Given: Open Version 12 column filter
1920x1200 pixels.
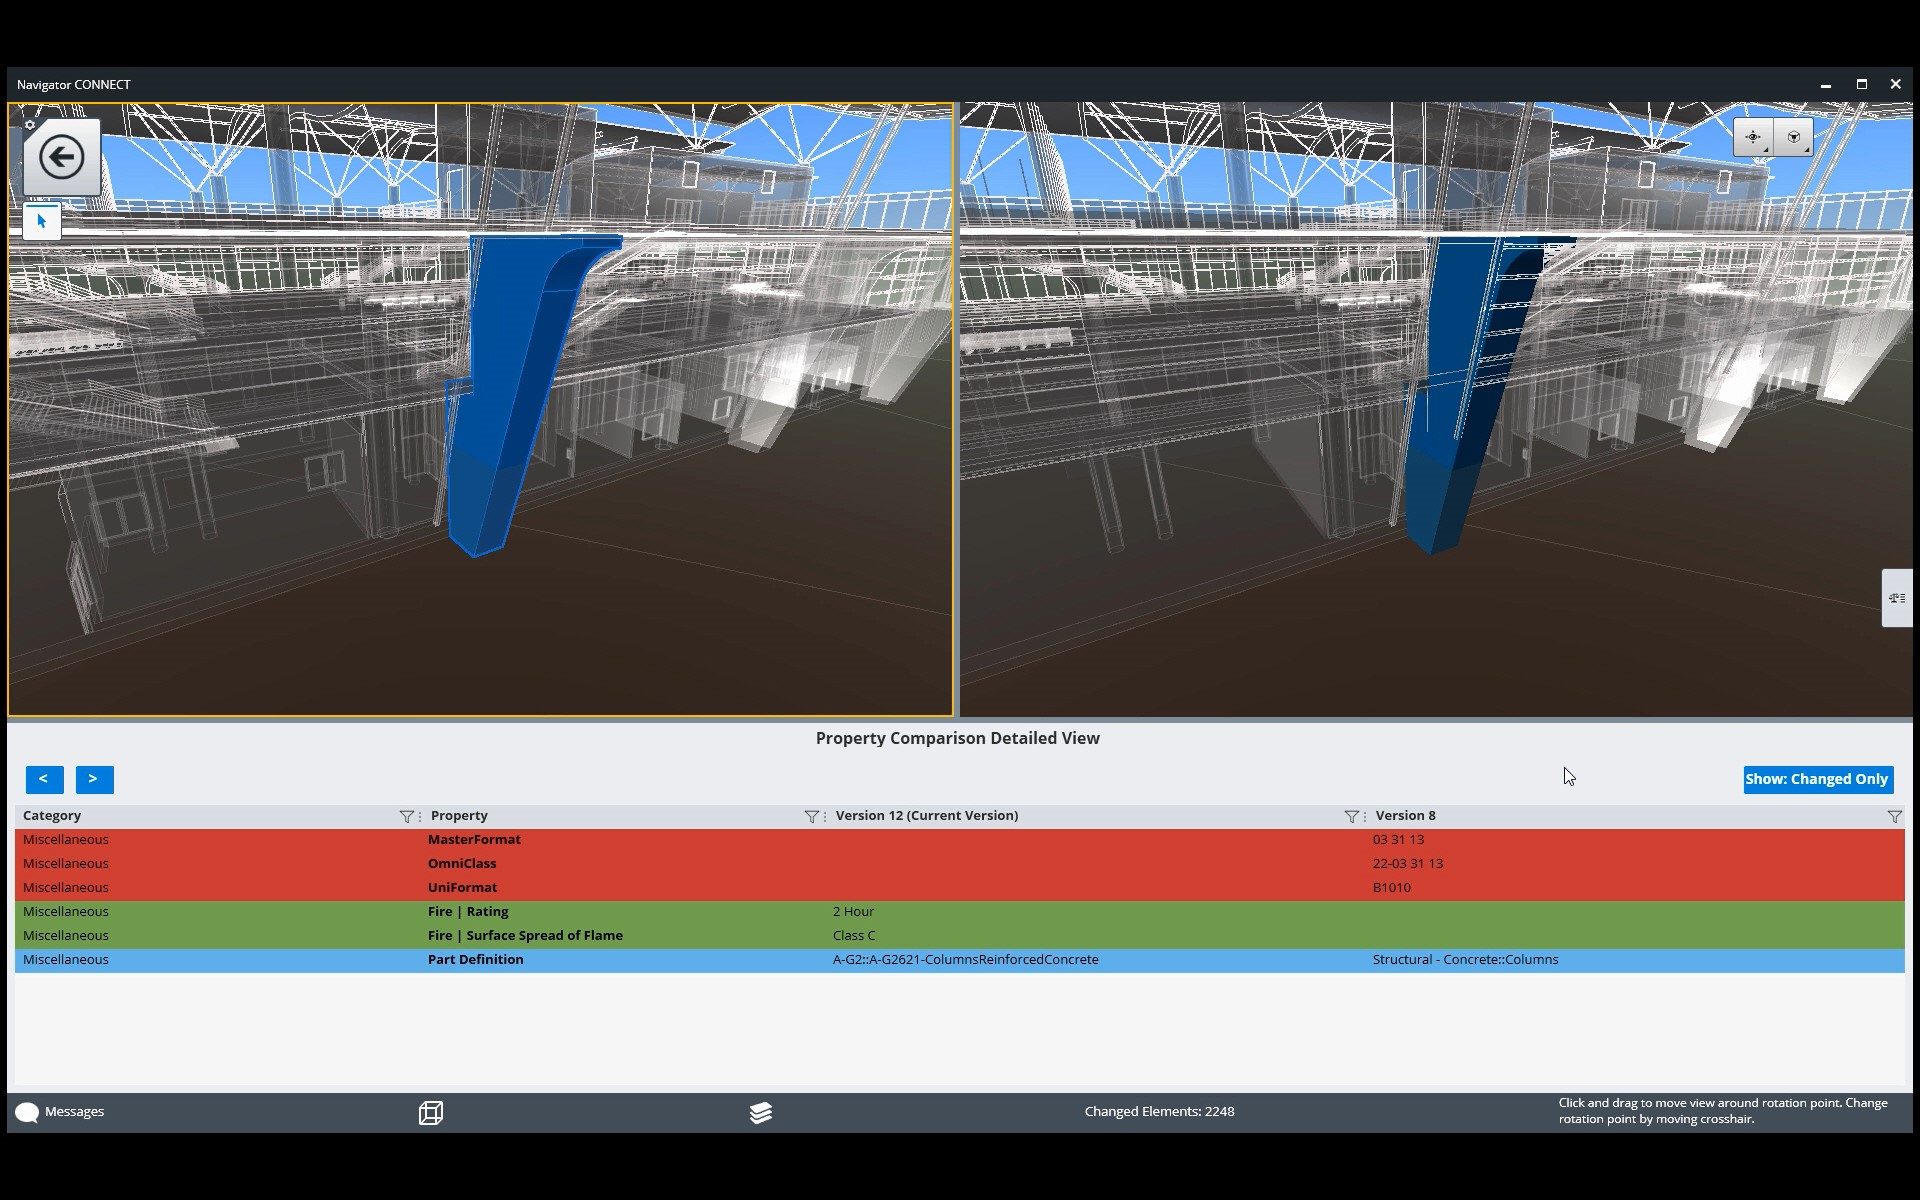Looking at the screenshot, I should click(x=1351, y=816).
